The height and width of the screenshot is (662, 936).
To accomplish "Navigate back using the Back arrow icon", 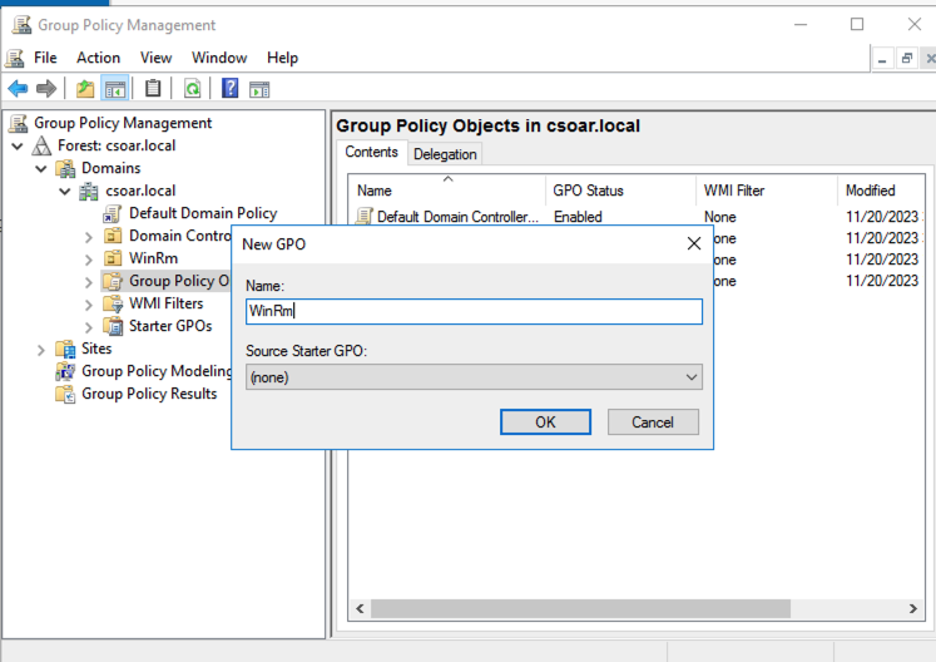I will click(x=17, y=88).
